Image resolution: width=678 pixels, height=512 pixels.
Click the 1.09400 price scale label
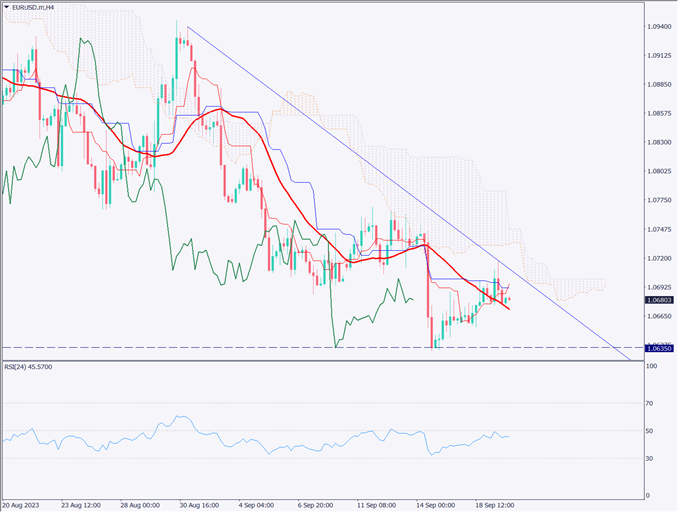click(659, 29)
